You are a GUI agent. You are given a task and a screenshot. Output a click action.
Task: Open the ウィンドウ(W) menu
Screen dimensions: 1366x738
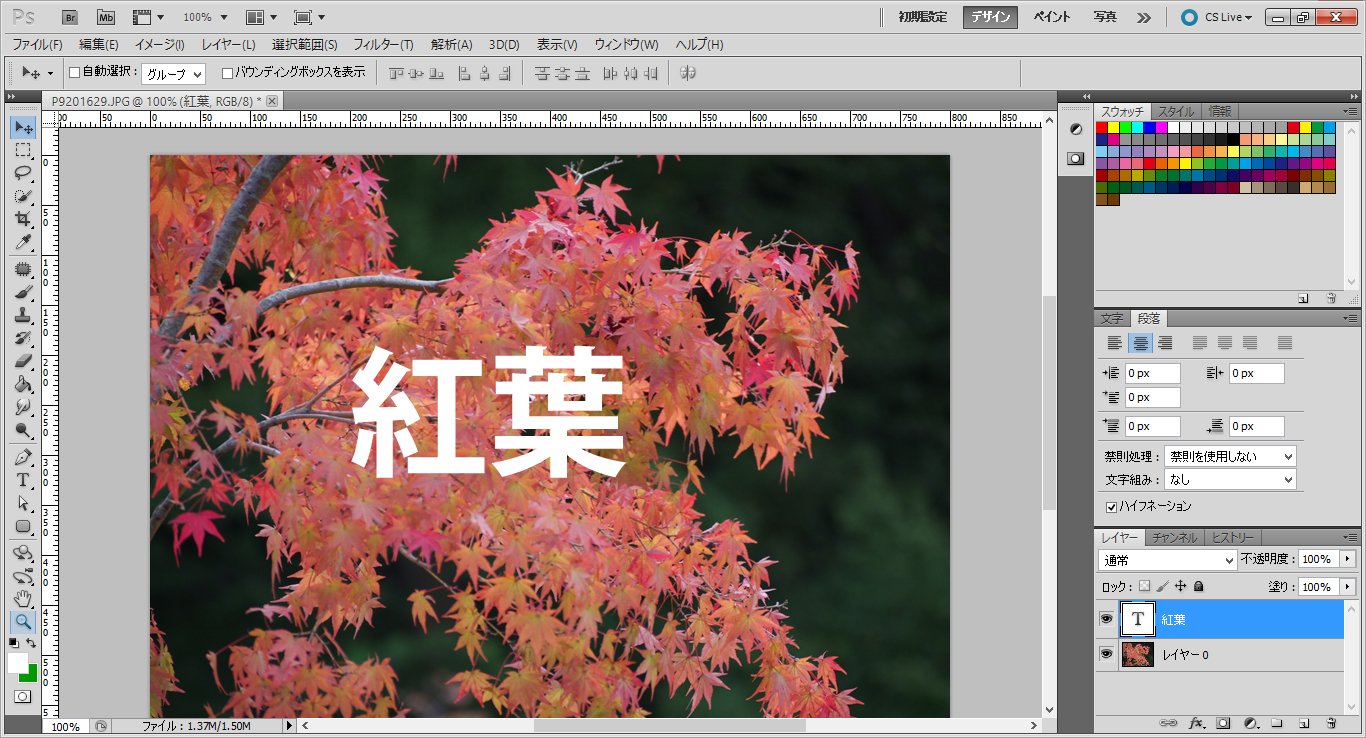point(626,45)
